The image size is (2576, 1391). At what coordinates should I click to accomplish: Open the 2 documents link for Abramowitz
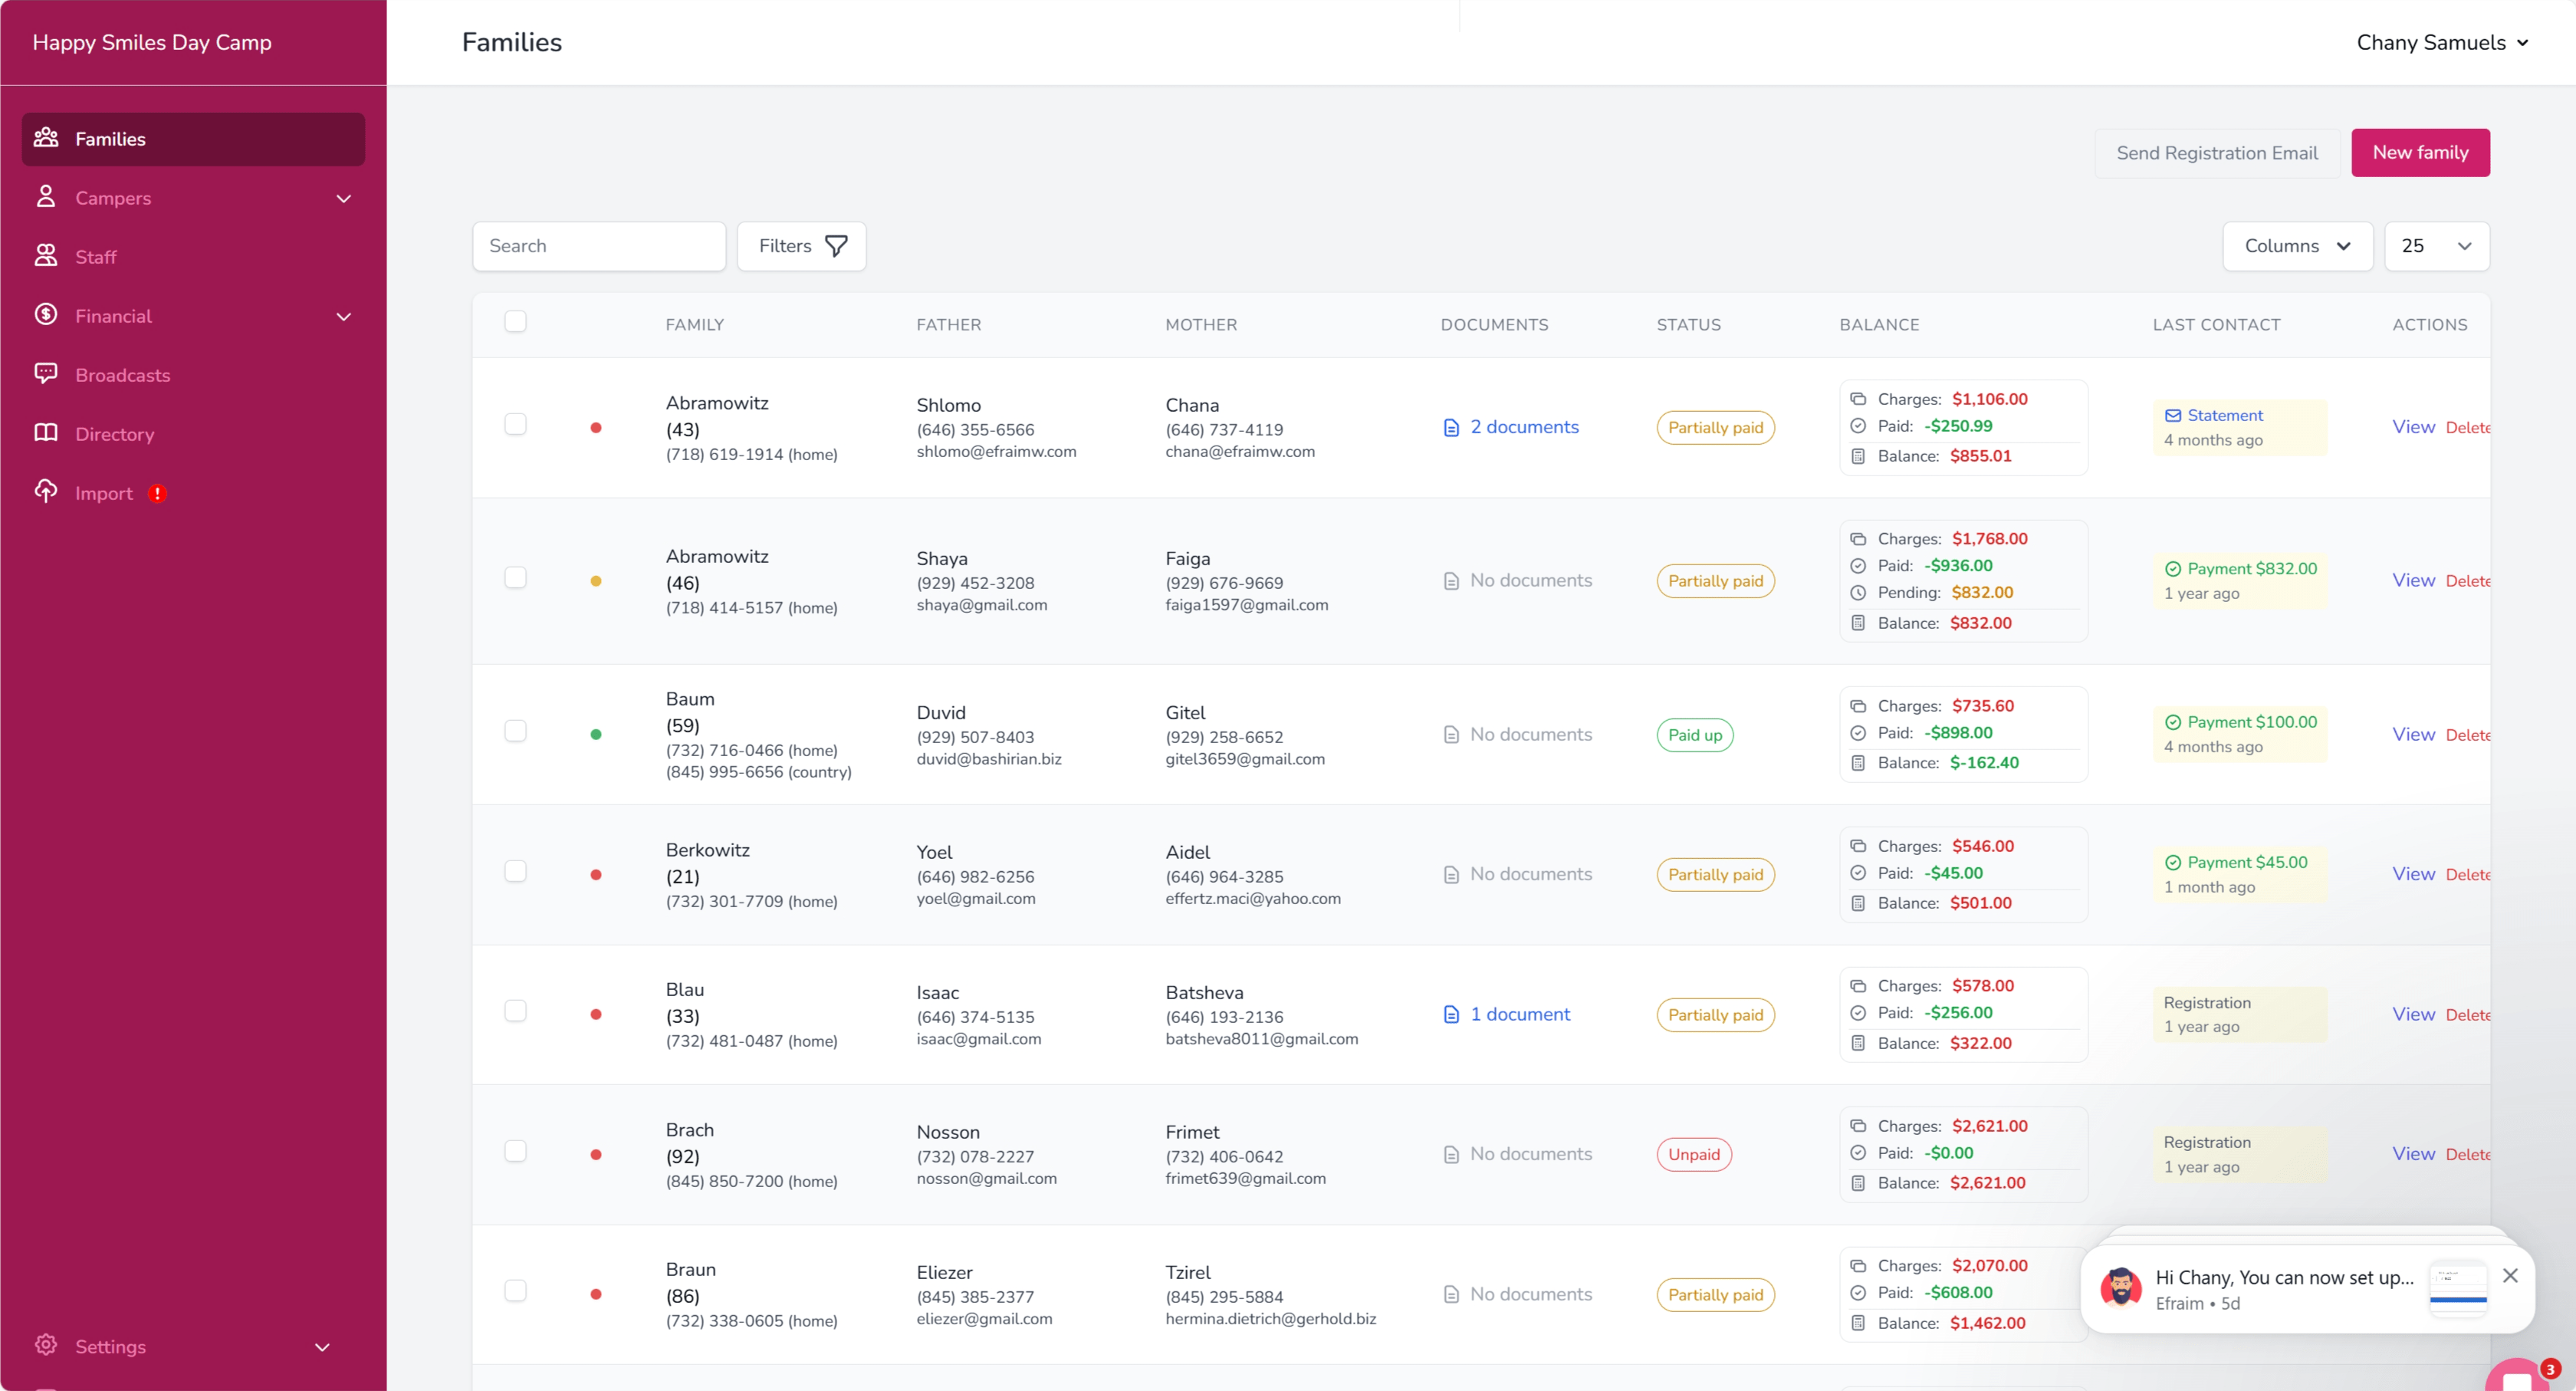(1524, 427)
